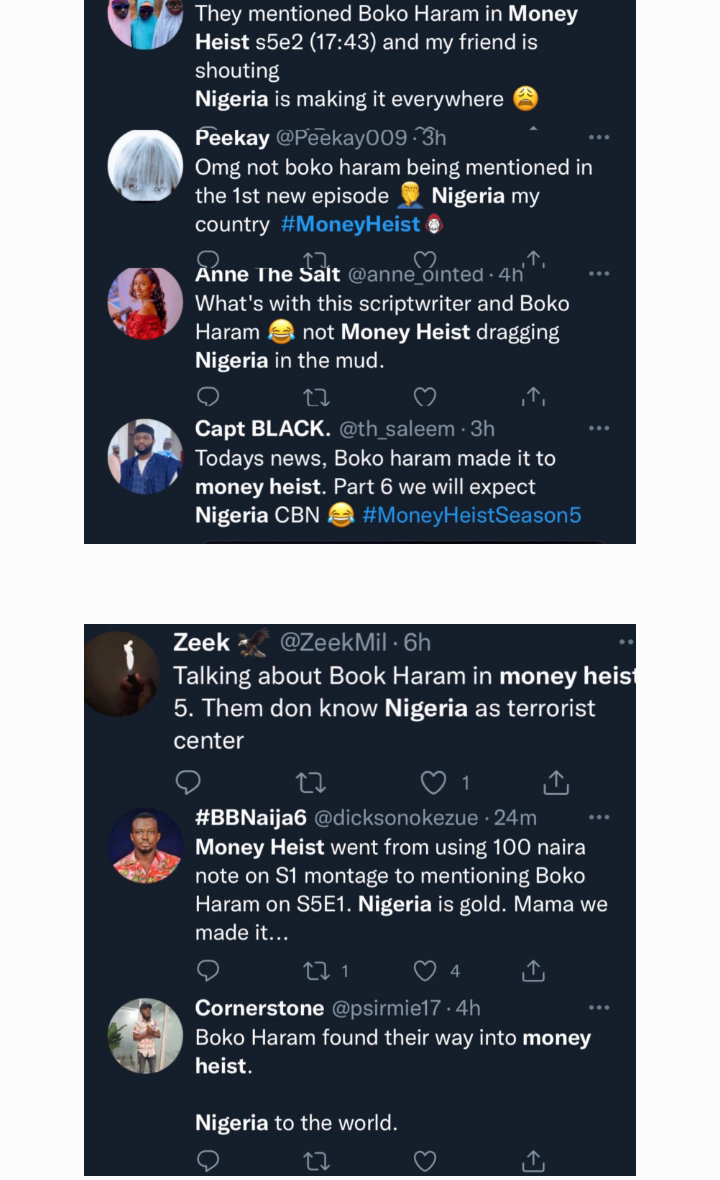Screen dimensions: 720x1180
Task: Reply to Anne The Salt's tweet
Action: tap(208, 397)
